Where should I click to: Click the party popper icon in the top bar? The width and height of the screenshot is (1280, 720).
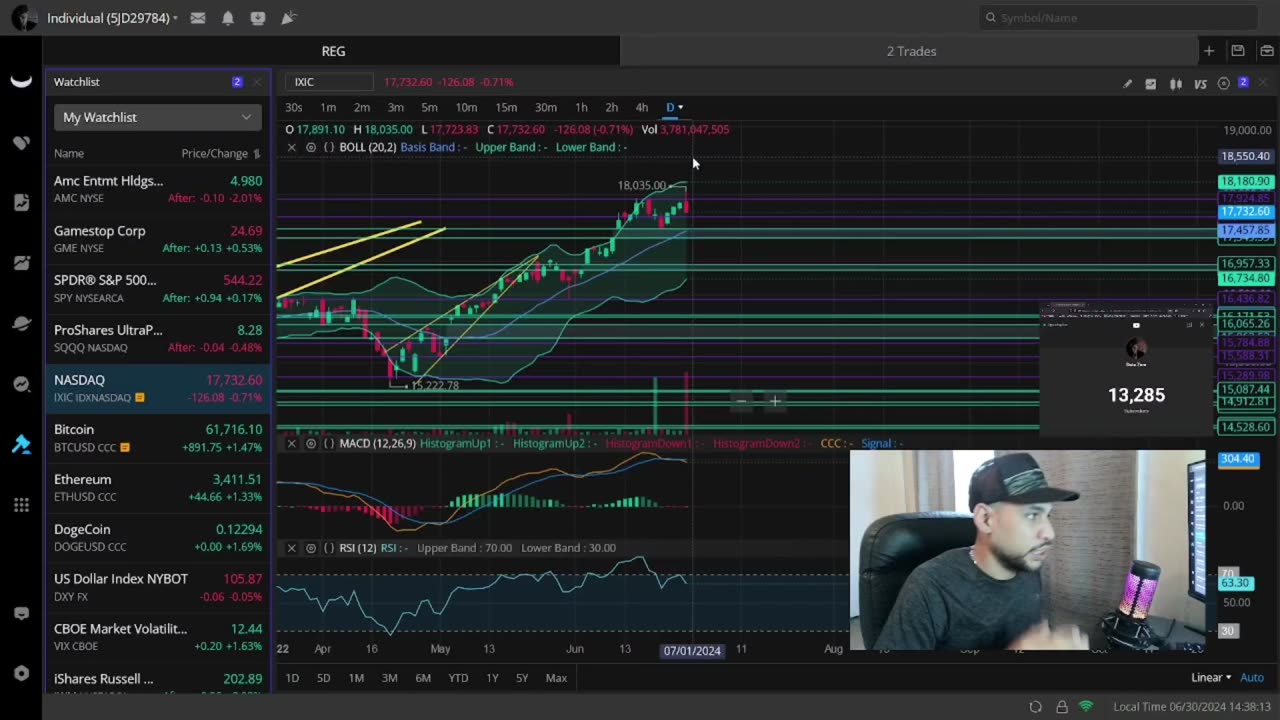pos(288,18)
